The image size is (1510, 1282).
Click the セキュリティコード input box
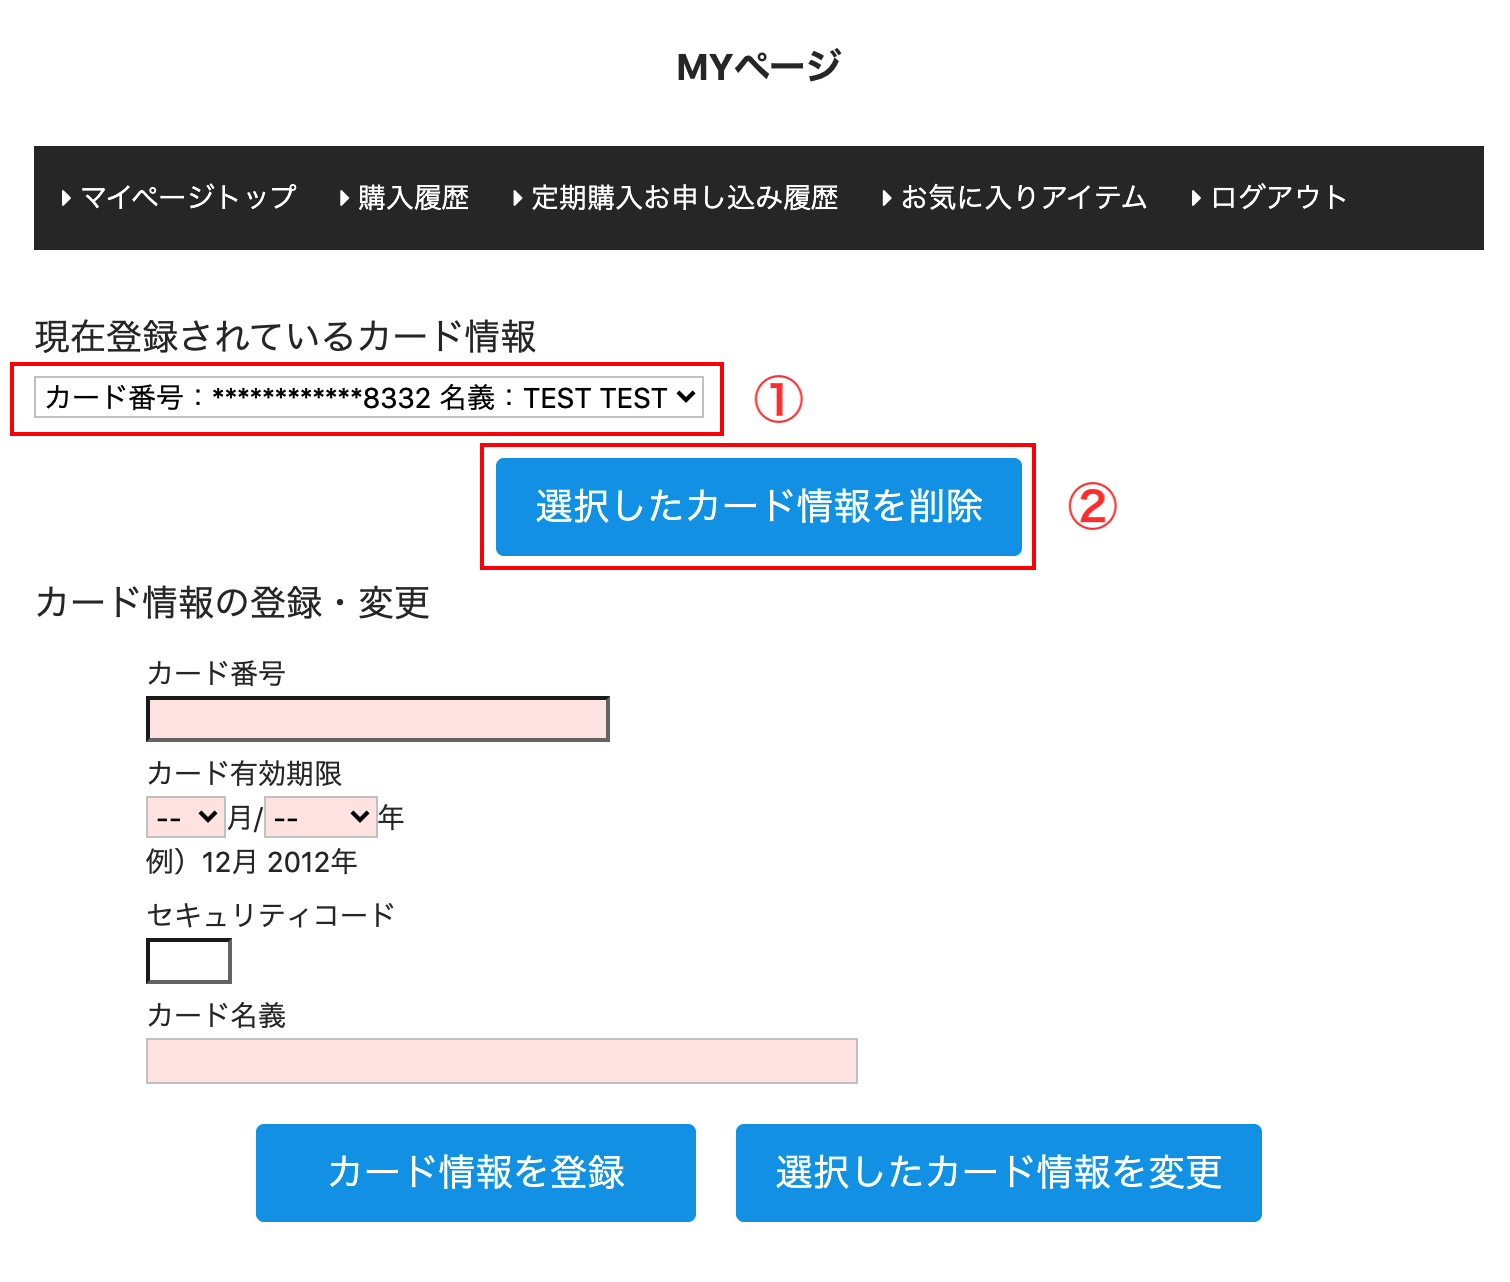pyautogui.click(x=189, y=962)
